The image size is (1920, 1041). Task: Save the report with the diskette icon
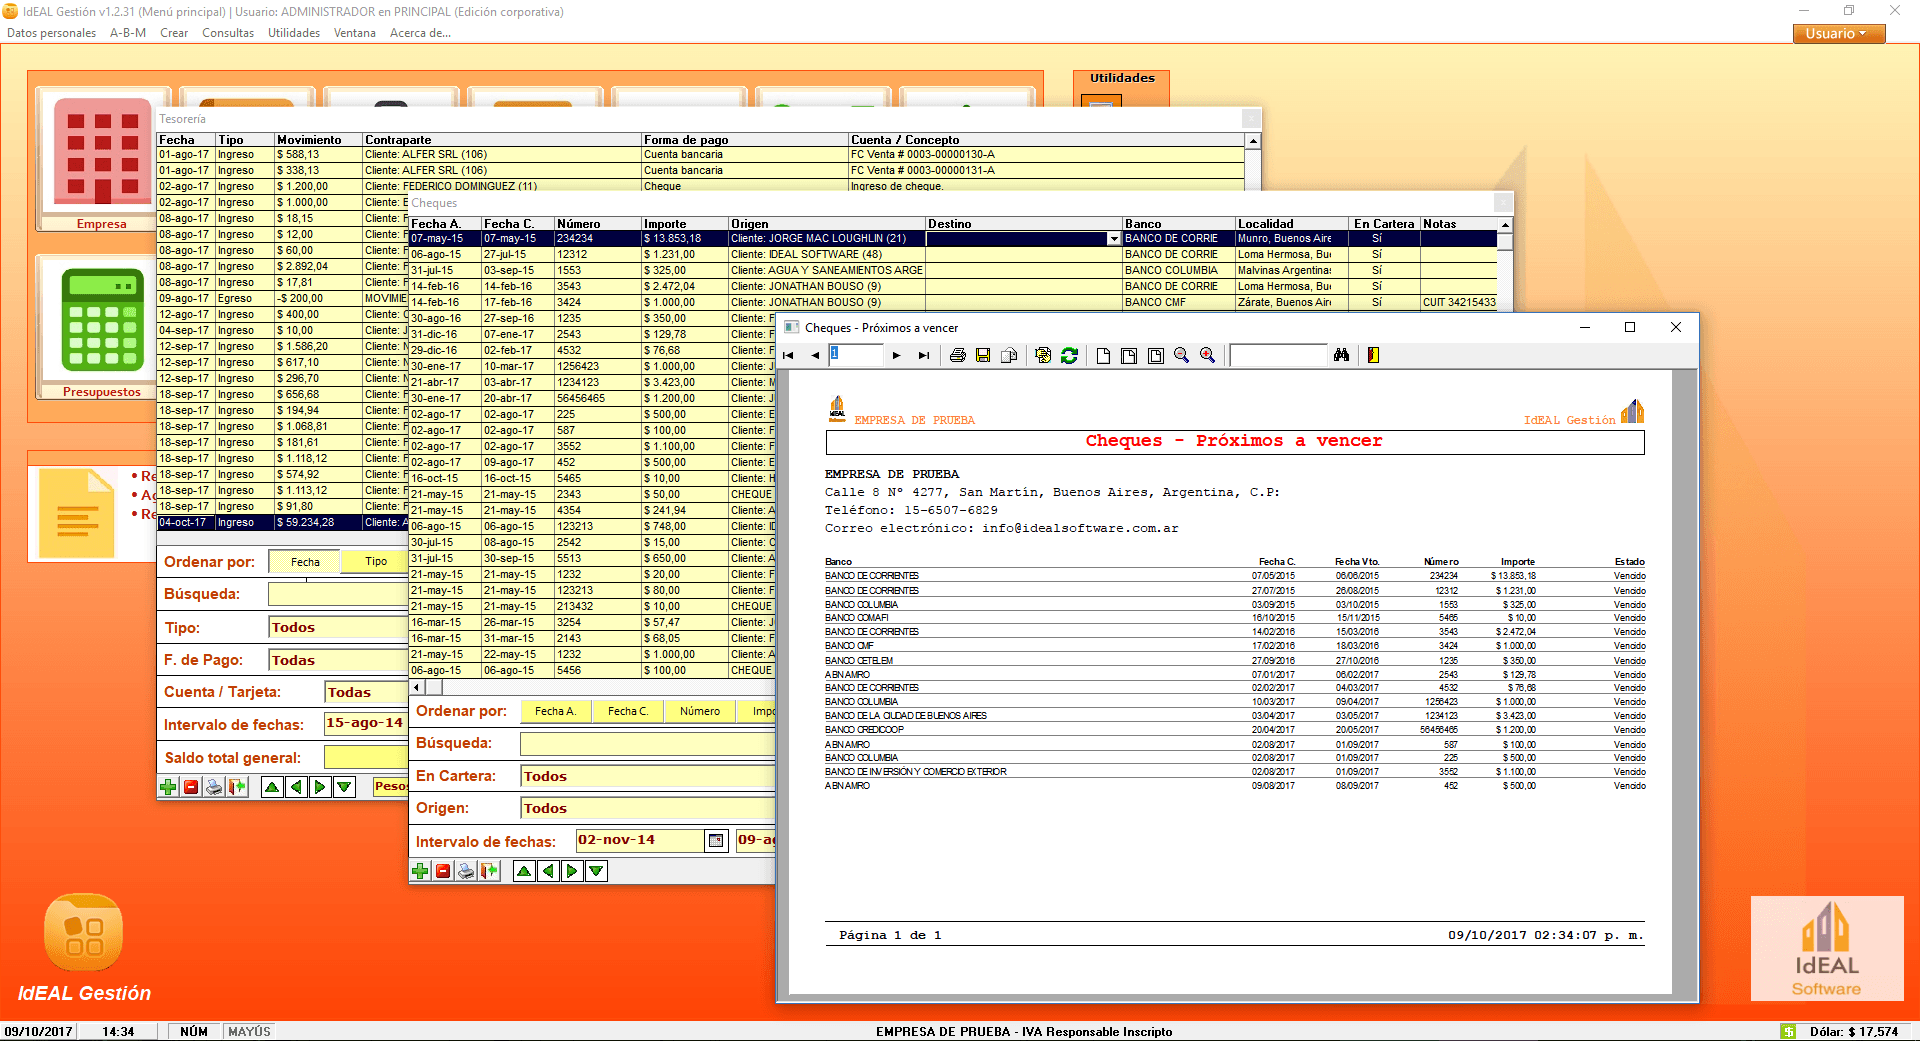(983, 355)
